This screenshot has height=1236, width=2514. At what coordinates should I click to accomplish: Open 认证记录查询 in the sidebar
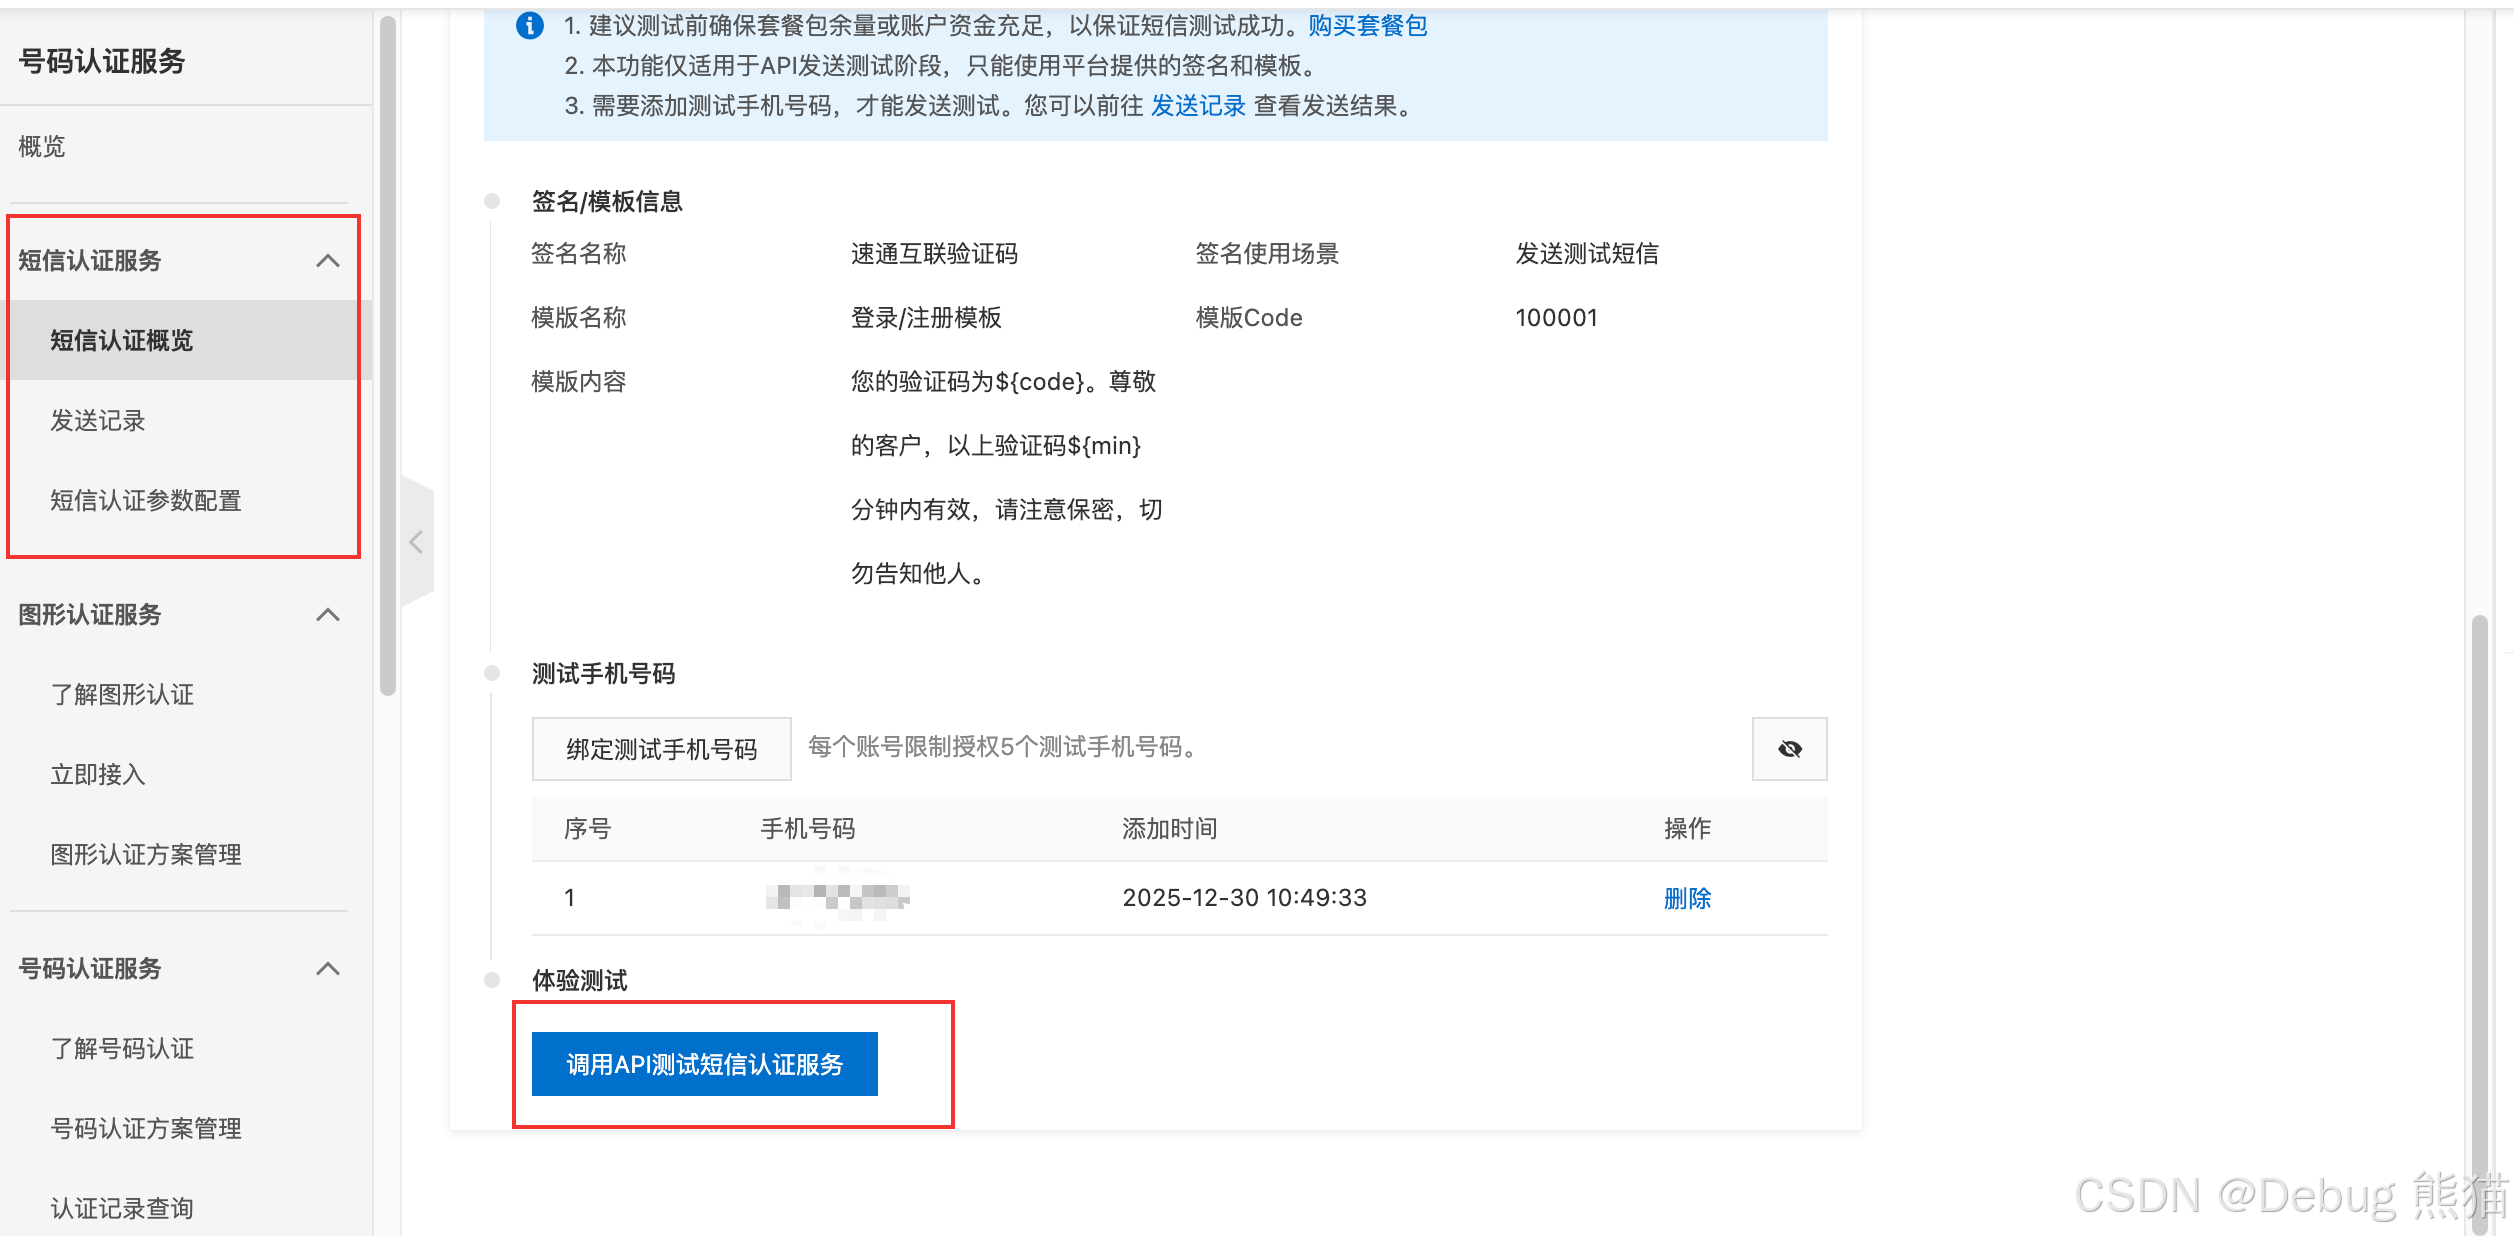[x=121, y=1207]
